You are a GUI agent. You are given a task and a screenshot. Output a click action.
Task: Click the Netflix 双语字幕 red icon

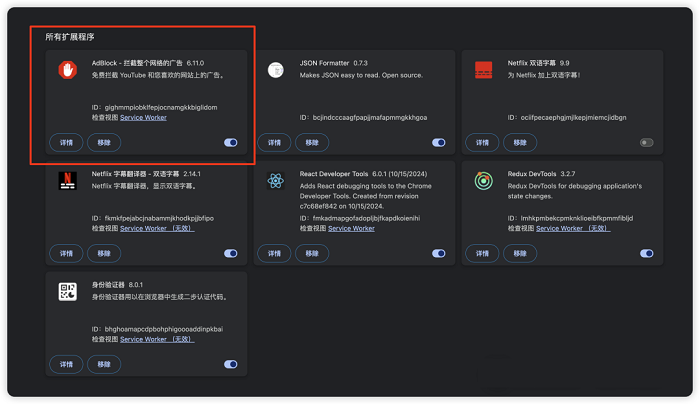coord(483,70)
